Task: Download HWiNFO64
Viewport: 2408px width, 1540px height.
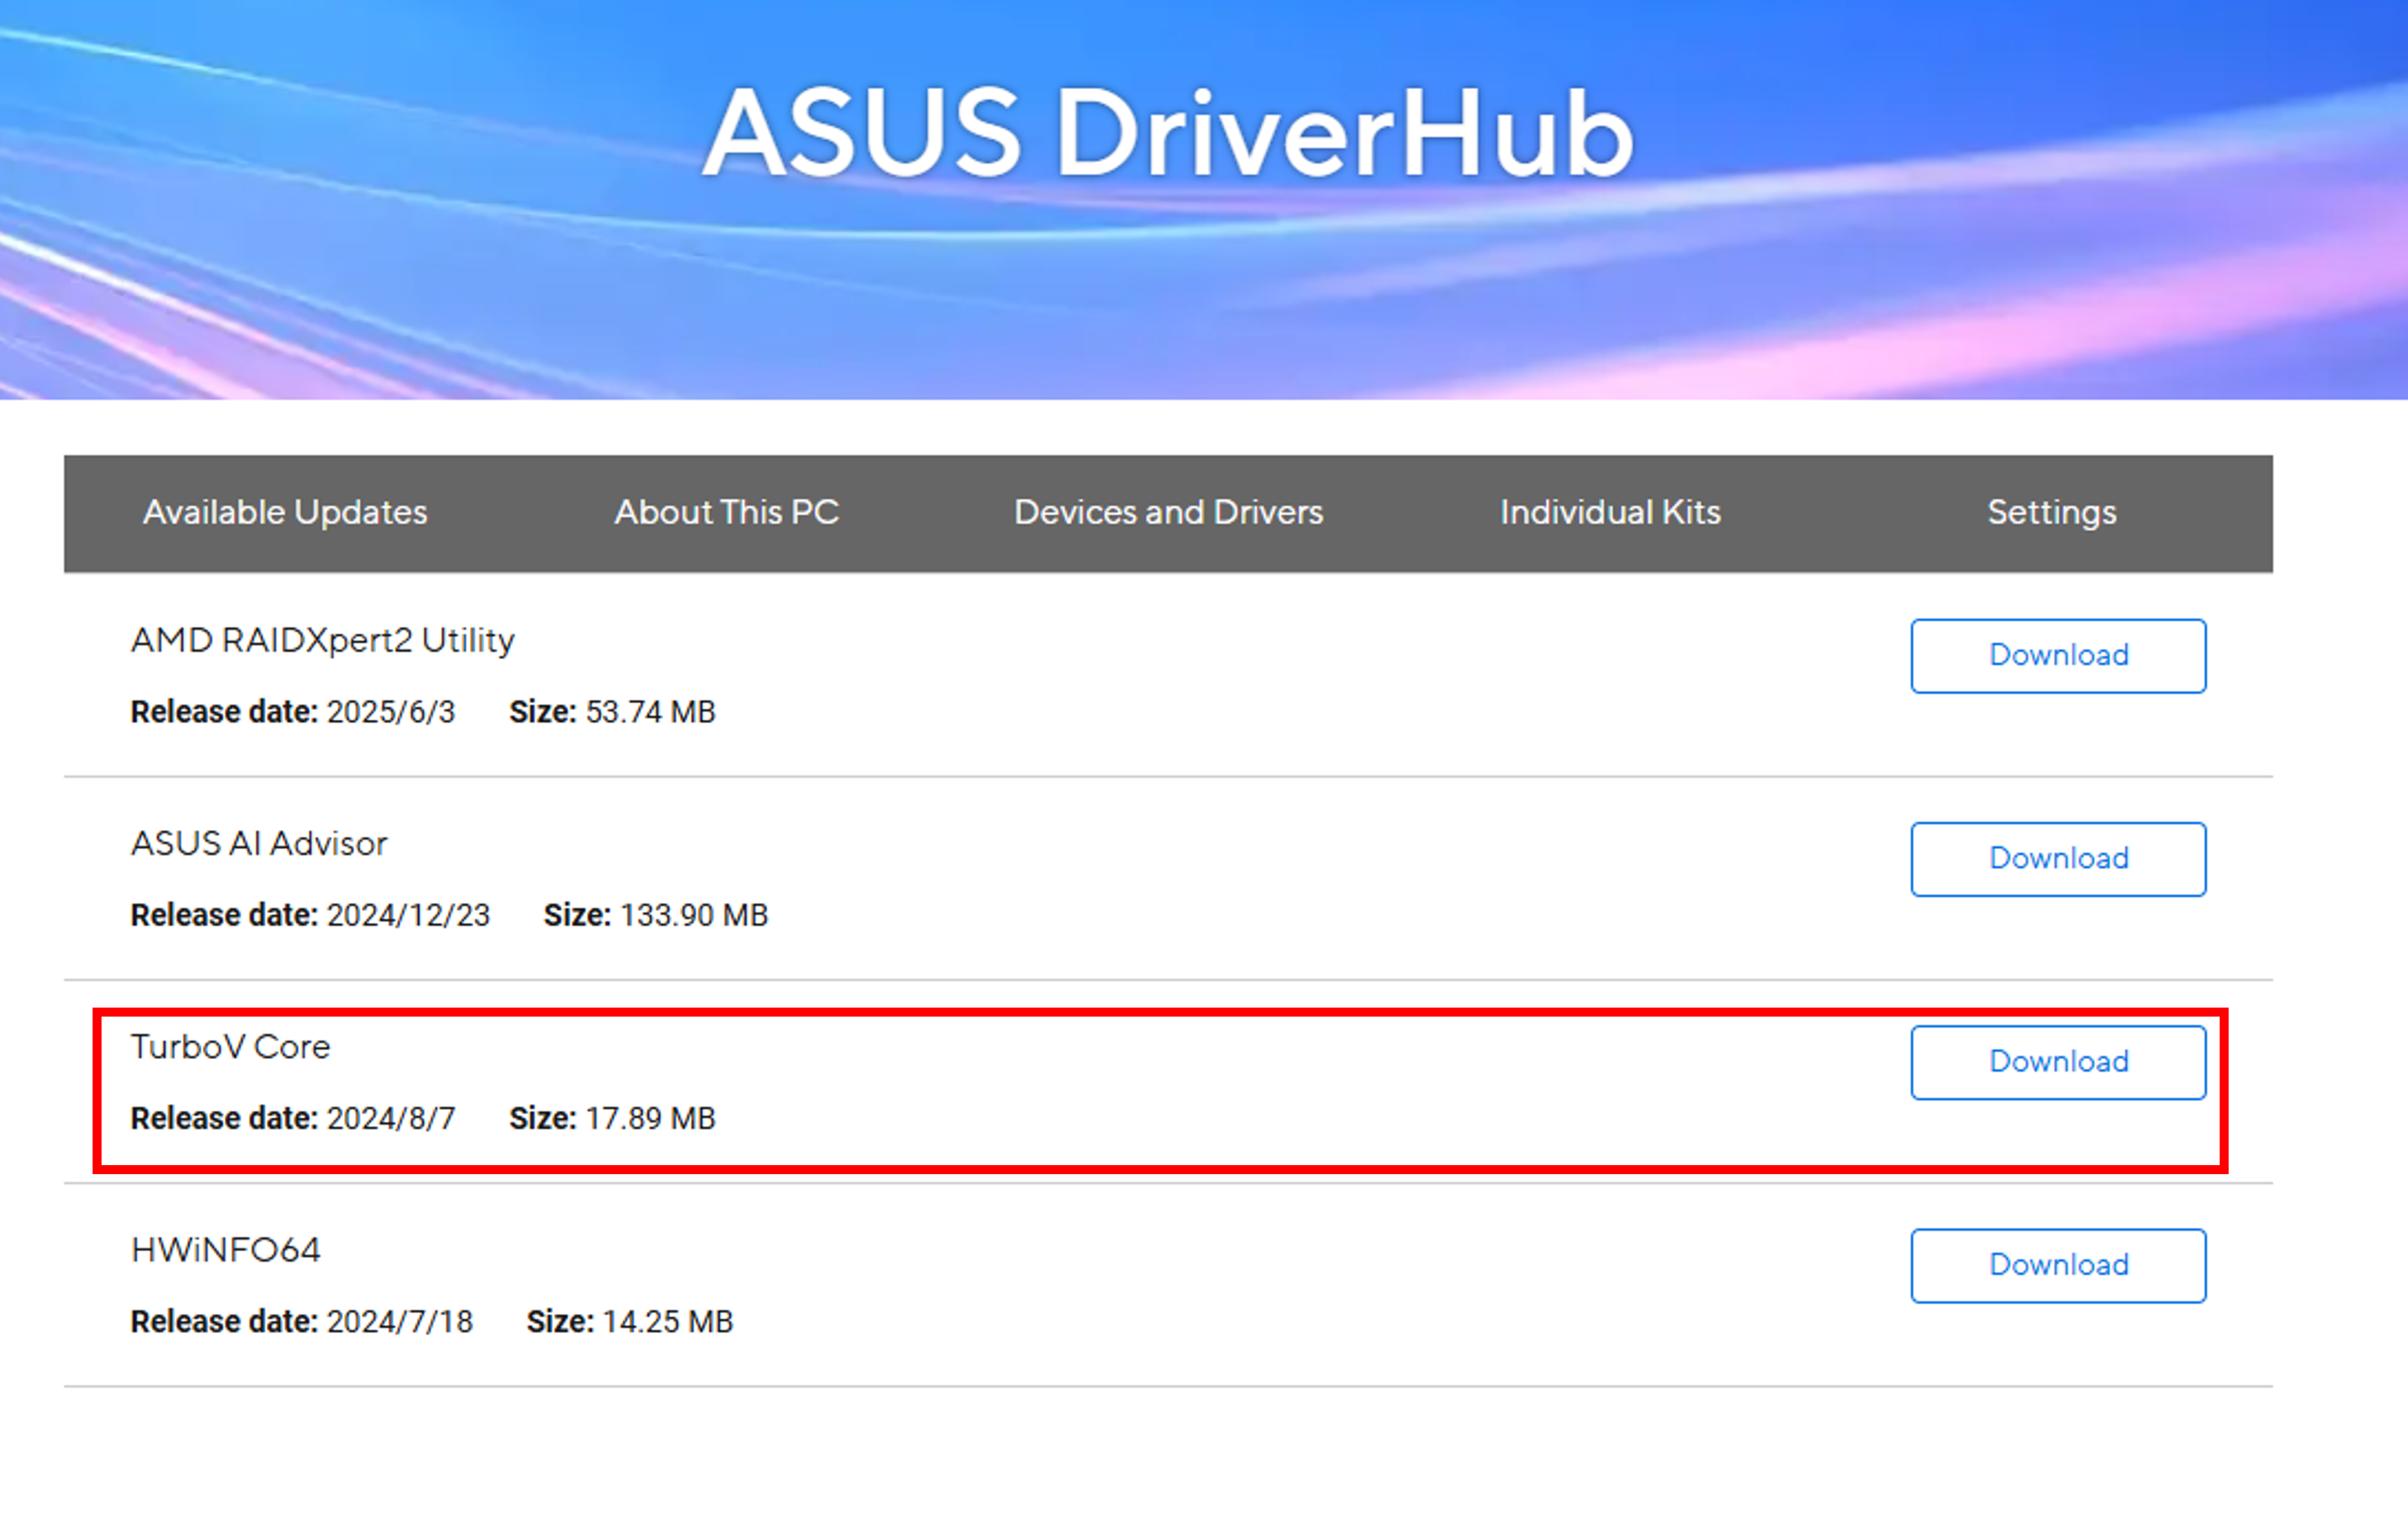Action: click(x=2058, y=1265)
